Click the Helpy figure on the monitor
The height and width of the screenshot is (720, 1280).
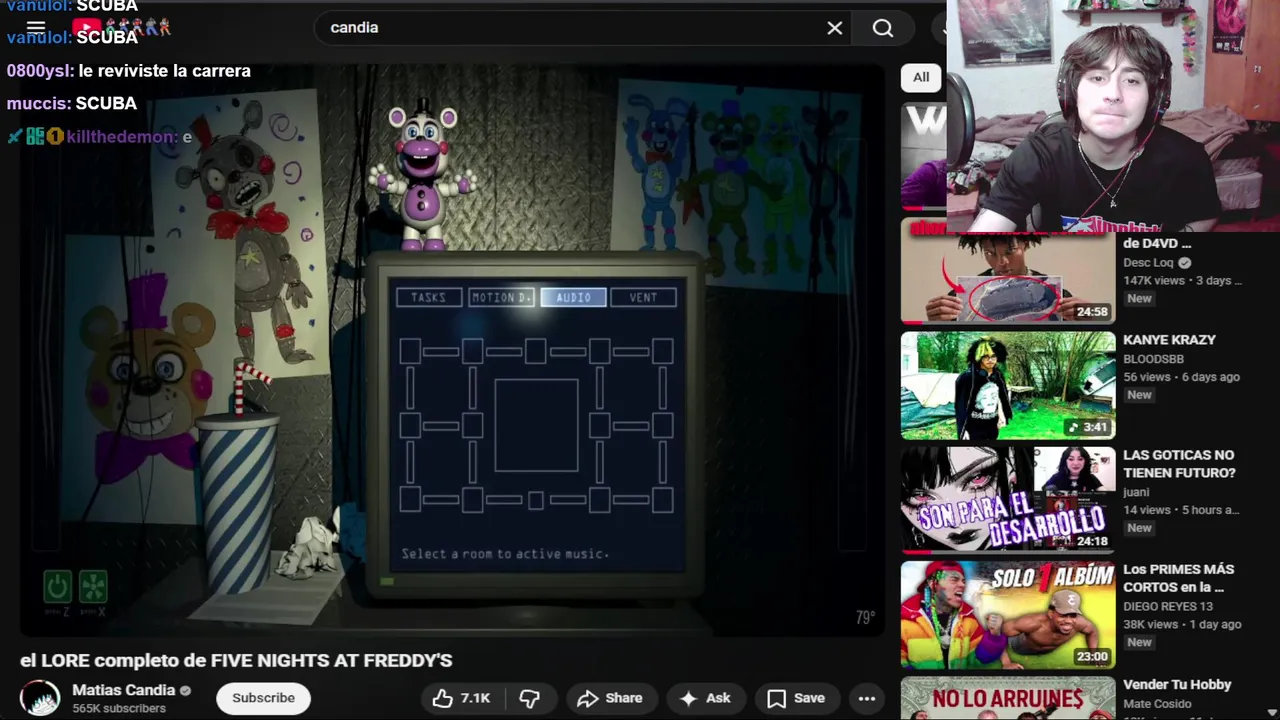pyautogui.click(x=424, y=178)
